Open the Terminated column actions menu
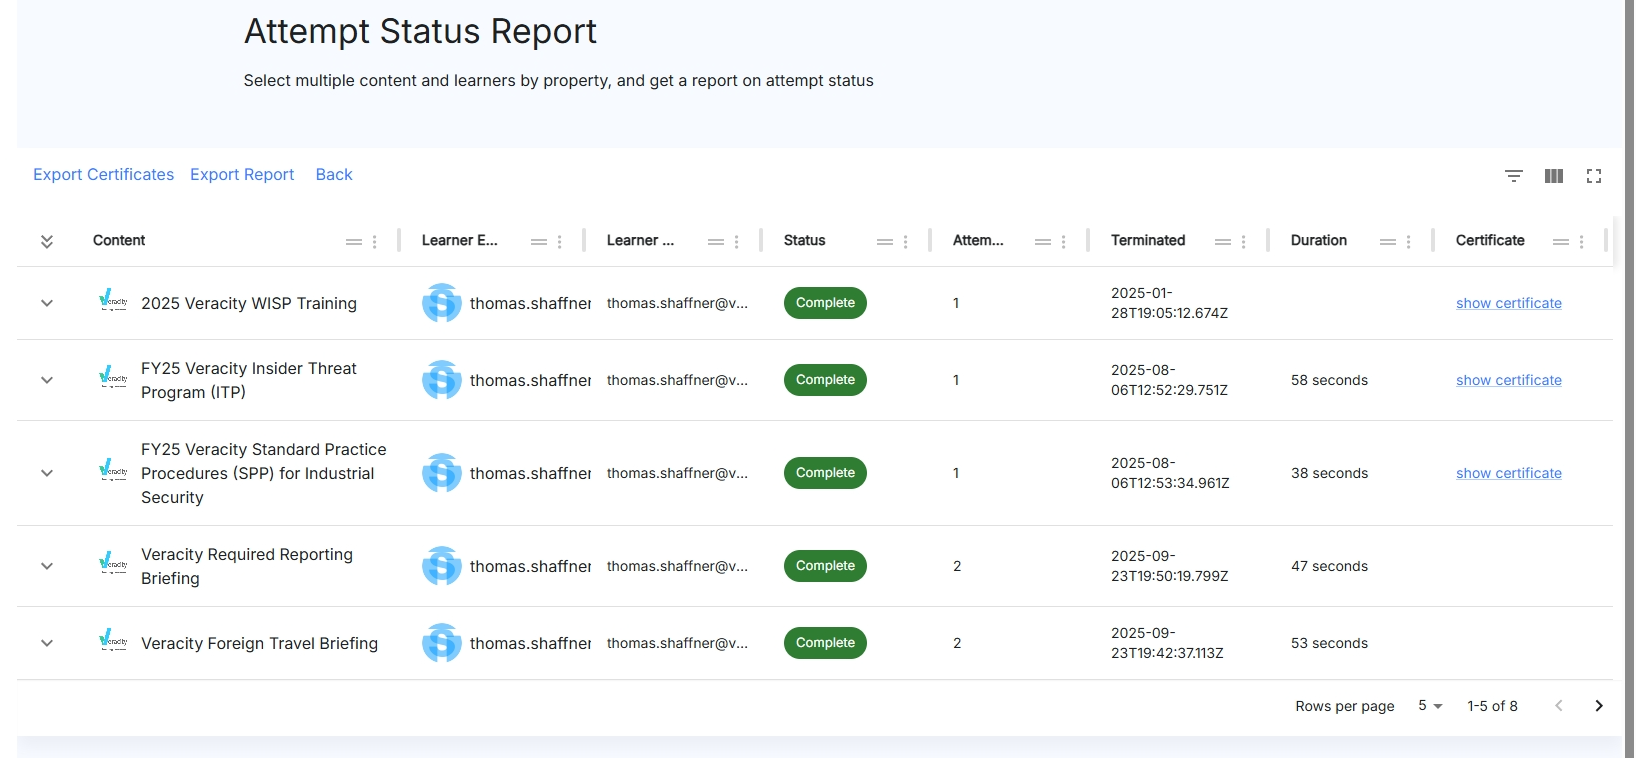The image size is (1636, 758). click(1244, 242)
